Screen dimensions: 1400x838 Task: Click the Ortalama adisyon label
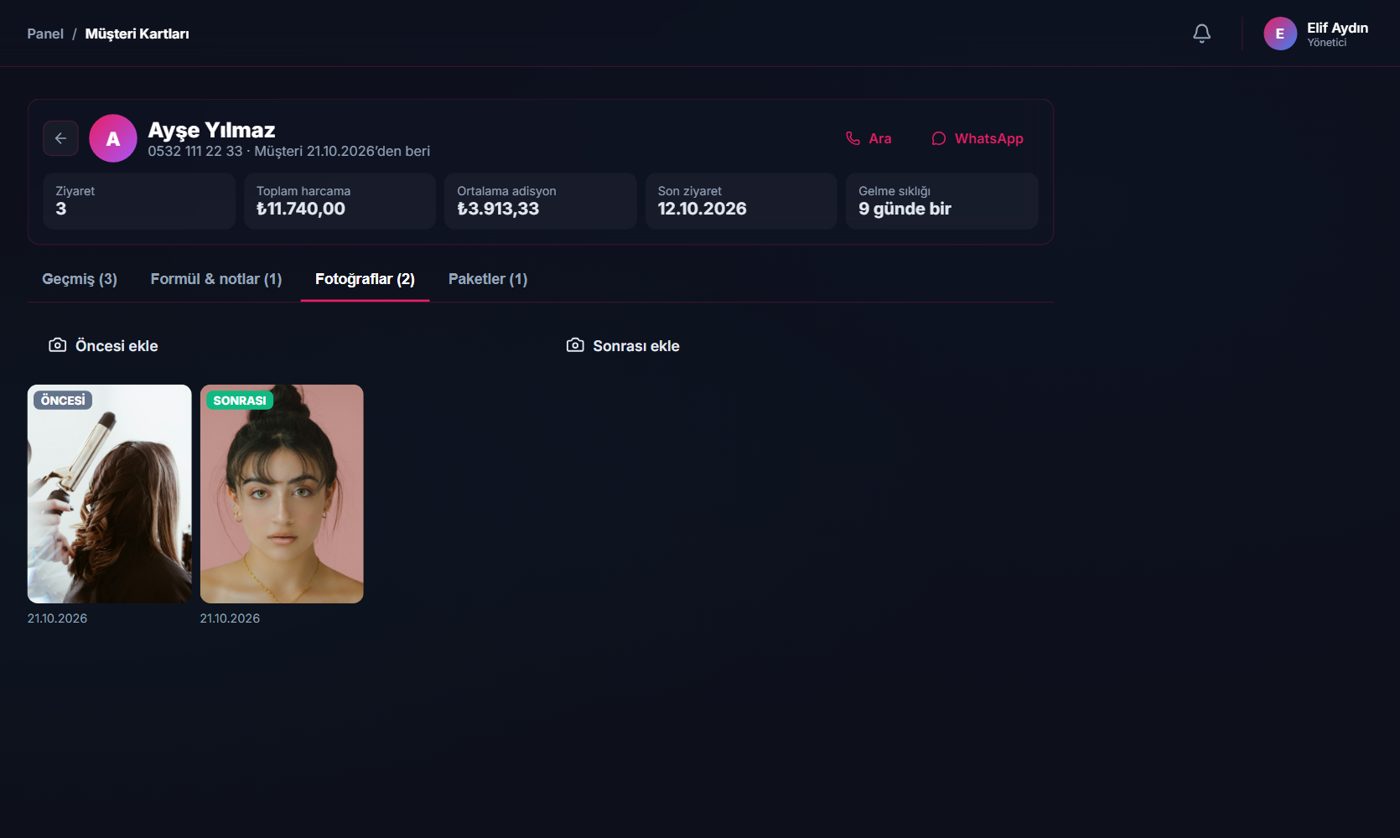click(x=507, y=191)
